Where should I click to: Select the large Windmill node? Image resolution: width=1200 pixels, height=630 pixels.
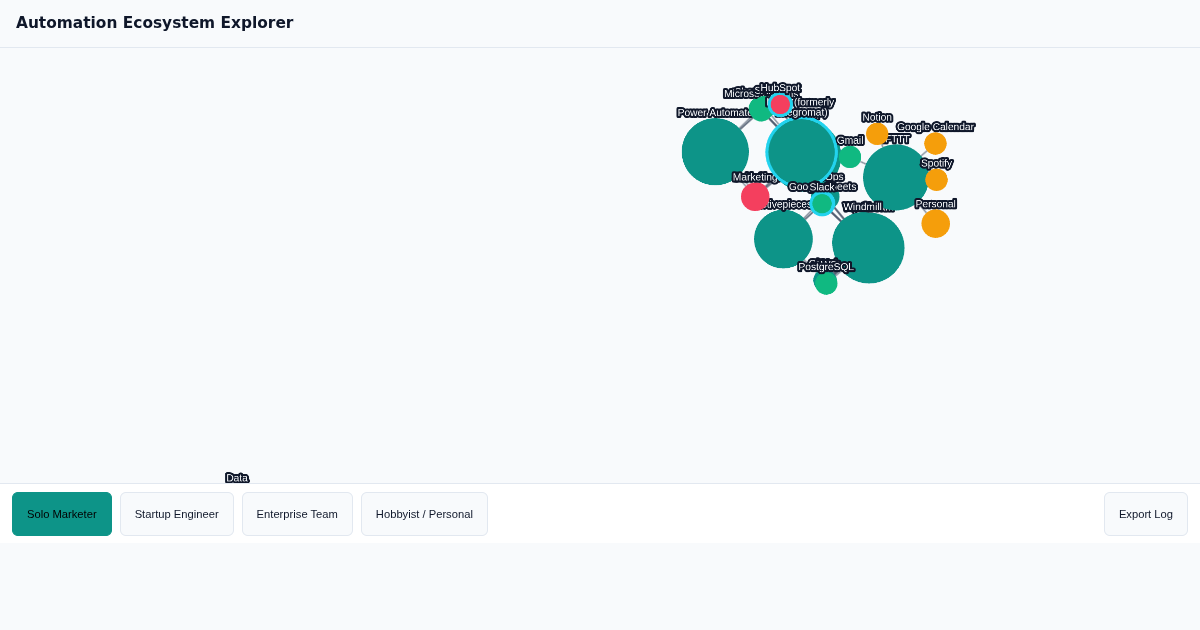click(868, 248)
